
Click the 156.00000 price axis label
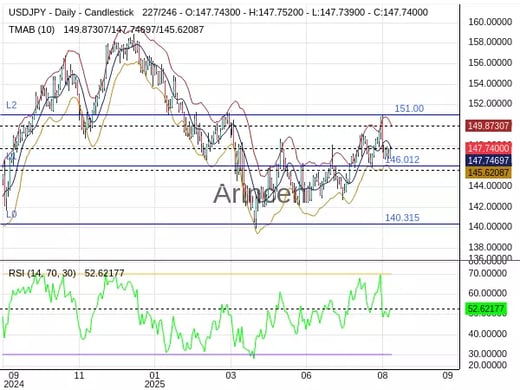(x=490, y=62)
